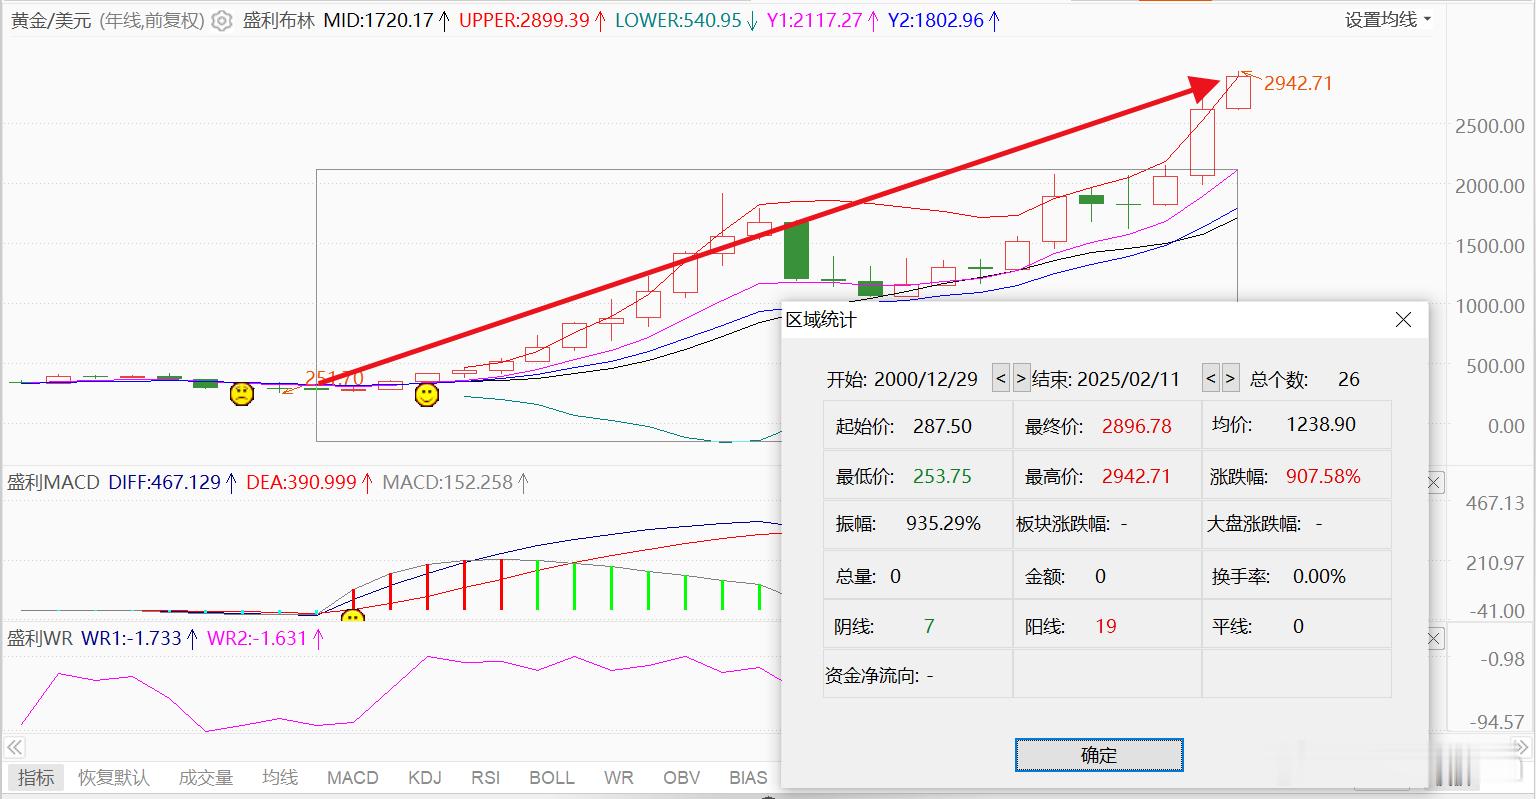This screenshot has height=799, width=1536.
Task: Click MID:1720.17 value in header
Action: coord(378,20)
